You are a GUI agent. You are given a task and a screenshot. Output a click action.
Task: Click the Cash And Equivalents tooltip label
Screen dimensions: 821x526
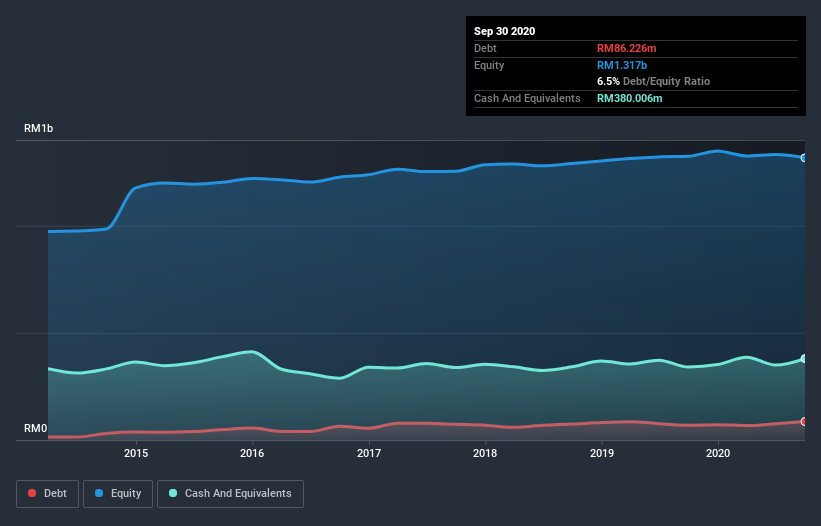(527, 98)
